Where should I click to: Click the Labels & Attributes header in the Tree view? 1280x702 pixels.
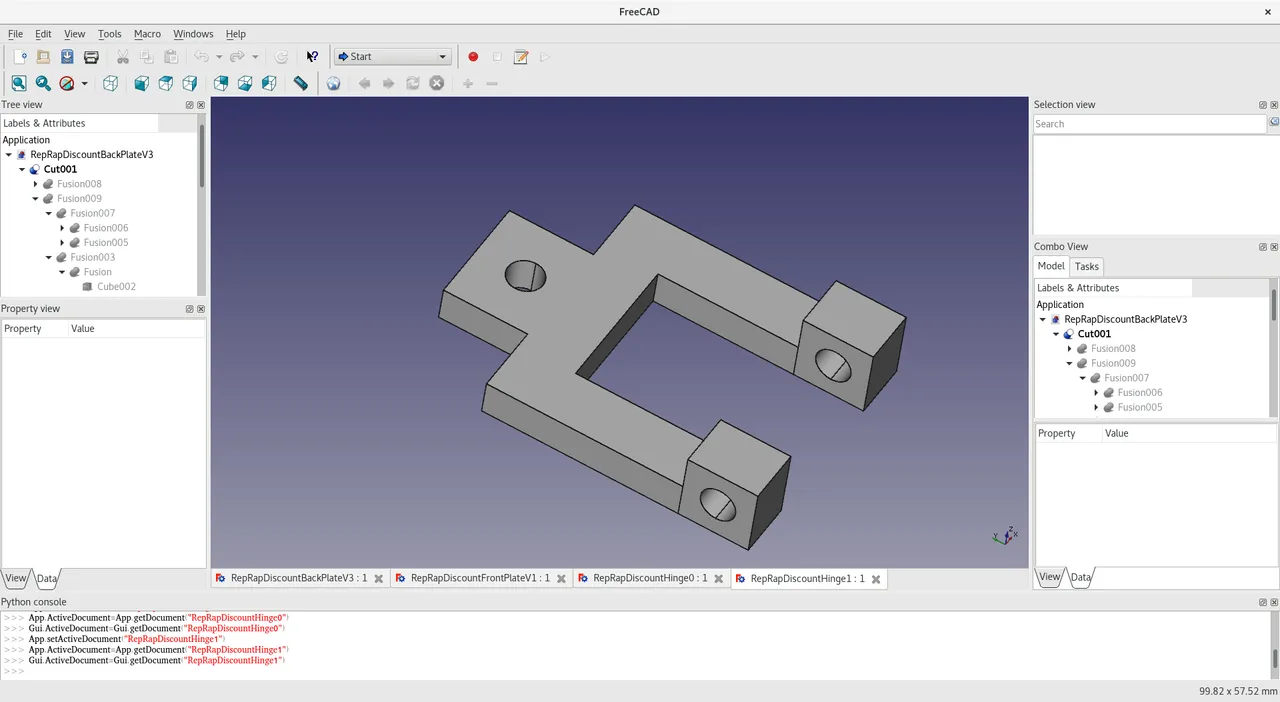tap(80, 123)
